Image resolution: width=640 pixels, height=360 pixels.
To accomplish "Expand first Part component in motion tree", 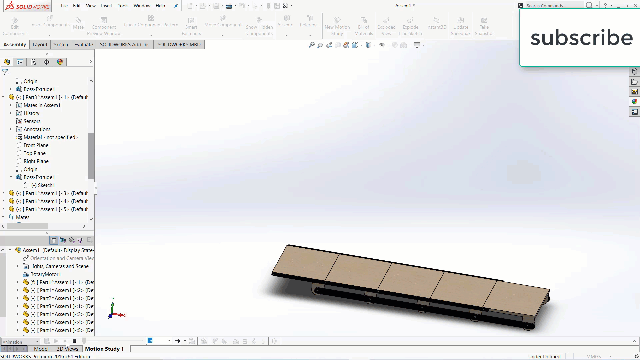I will [18, 282].
